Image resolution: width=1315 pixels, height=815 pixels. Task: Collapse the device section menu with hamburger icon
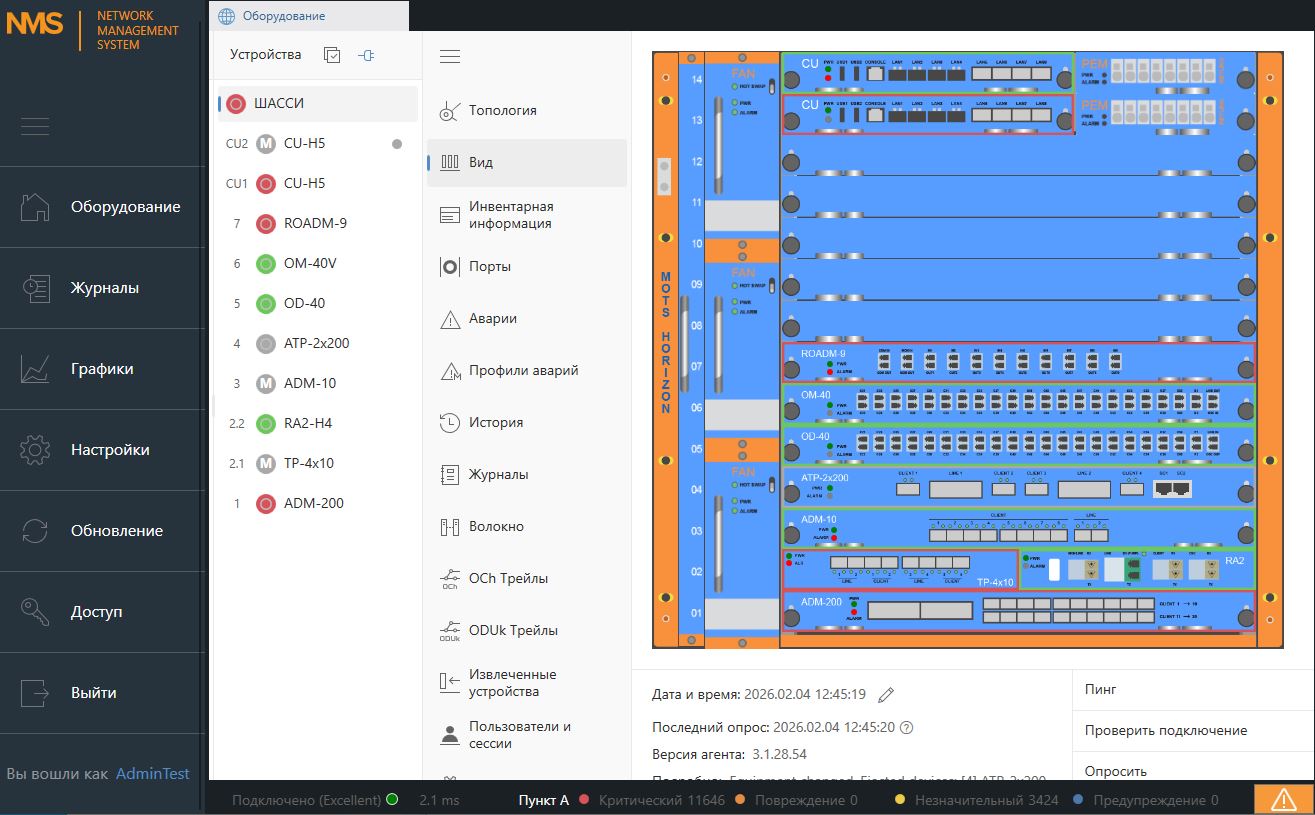[x=450, y=57]
